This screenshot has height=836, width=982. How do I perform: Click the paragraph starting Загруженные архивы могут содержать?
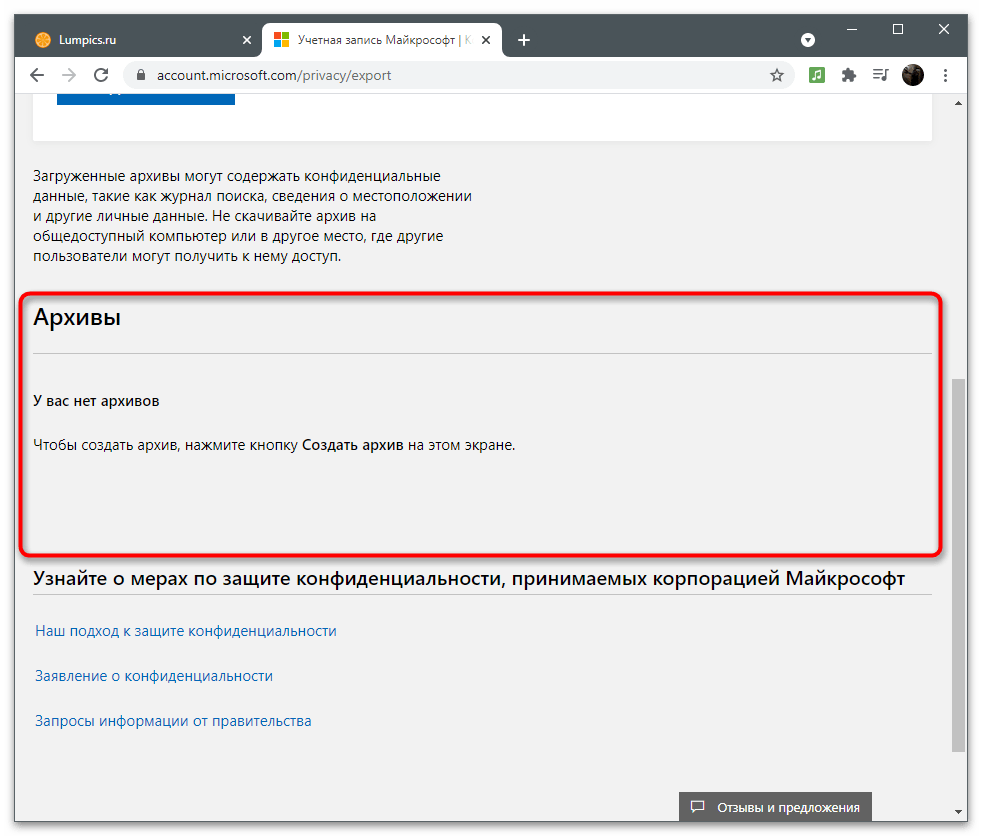pos(252,216)
